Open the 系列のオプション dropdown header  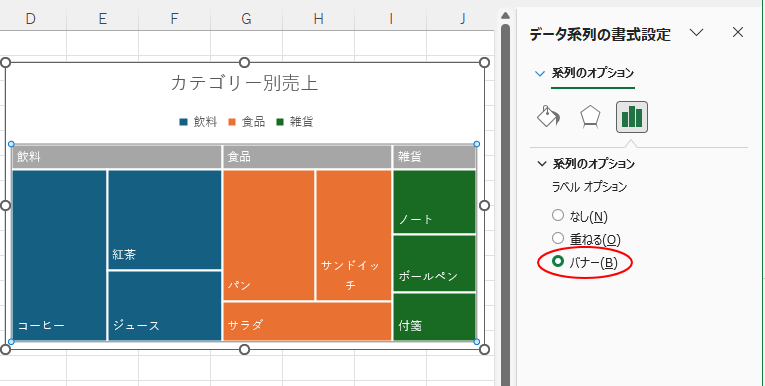coord(585,73)
